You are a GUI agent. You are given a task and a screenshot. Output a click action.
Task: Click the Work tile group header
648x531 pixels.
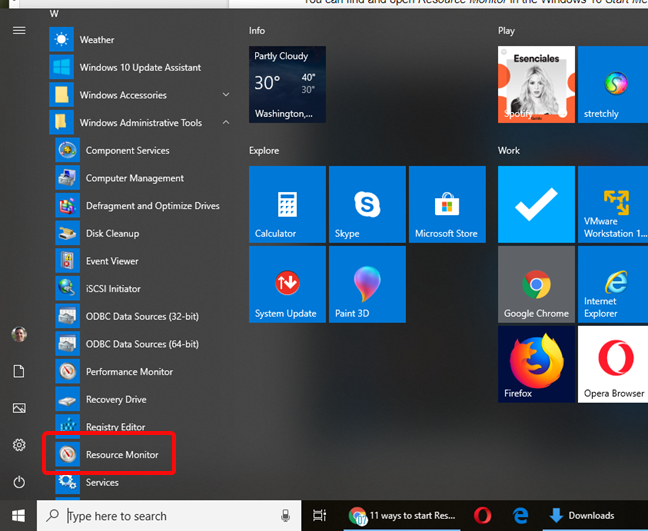tap(509, 150)
